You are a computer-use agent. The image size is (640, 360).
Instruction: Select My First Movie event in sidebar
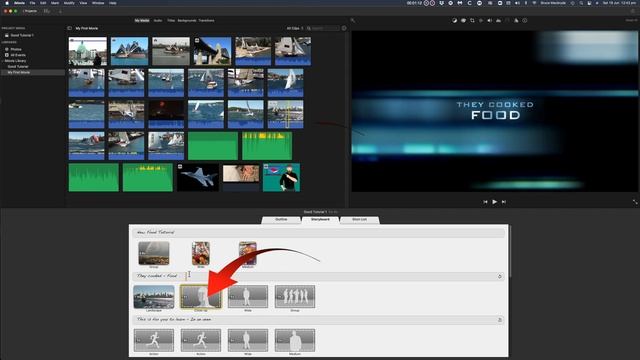pos(19,72)
